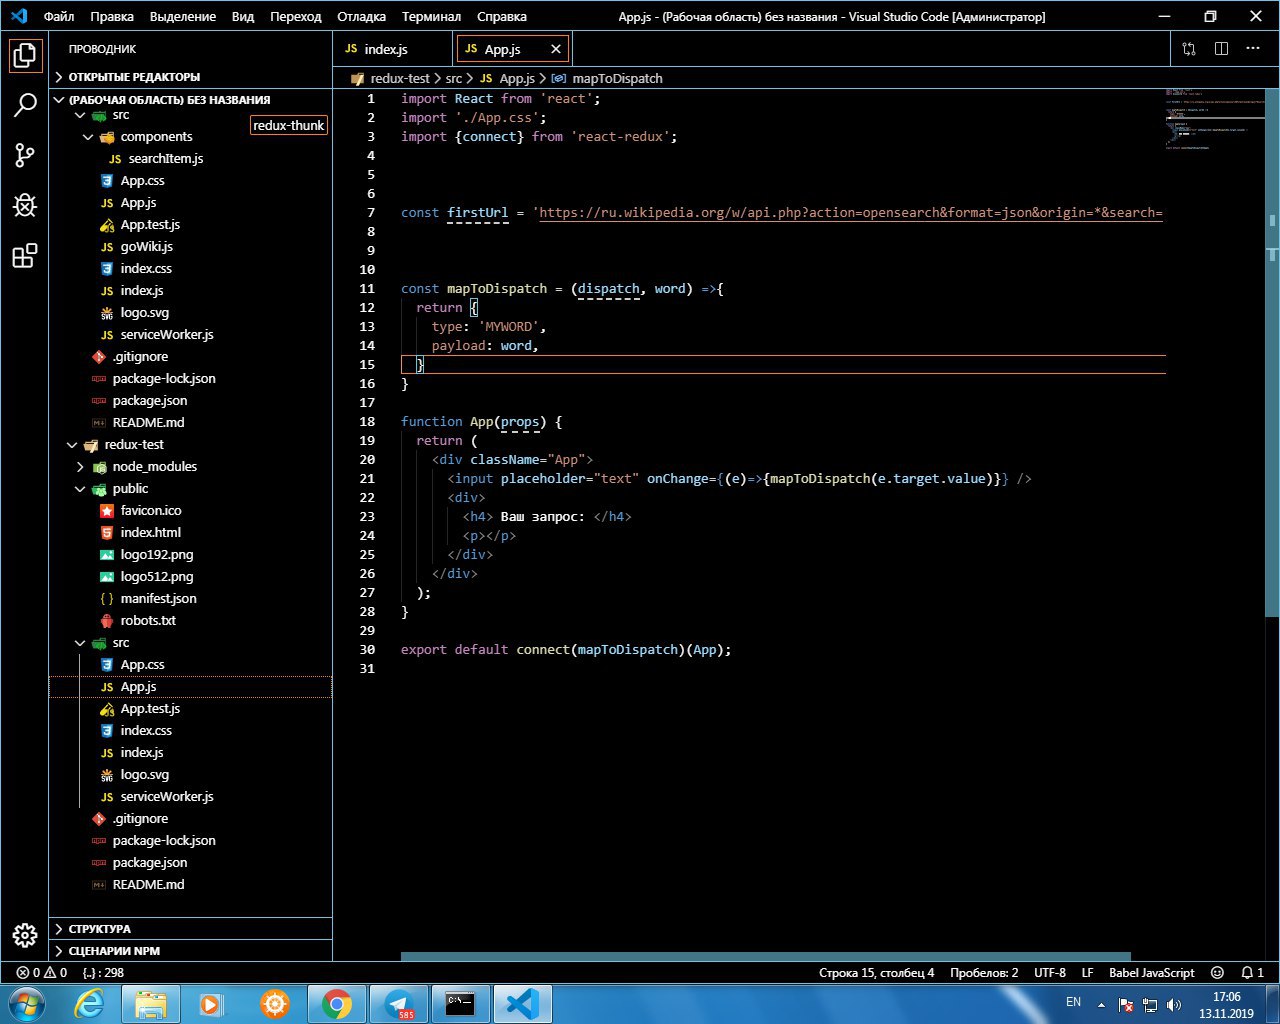Open the Терминал menu

pos(431,17)
